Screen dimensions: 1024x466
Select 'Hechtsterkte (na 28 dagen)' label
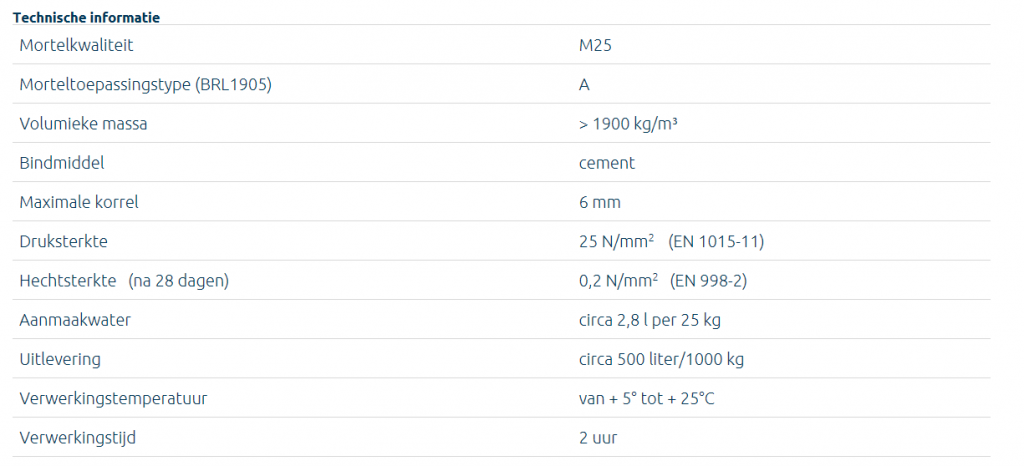pyautogui.click(x=124, y=281)
